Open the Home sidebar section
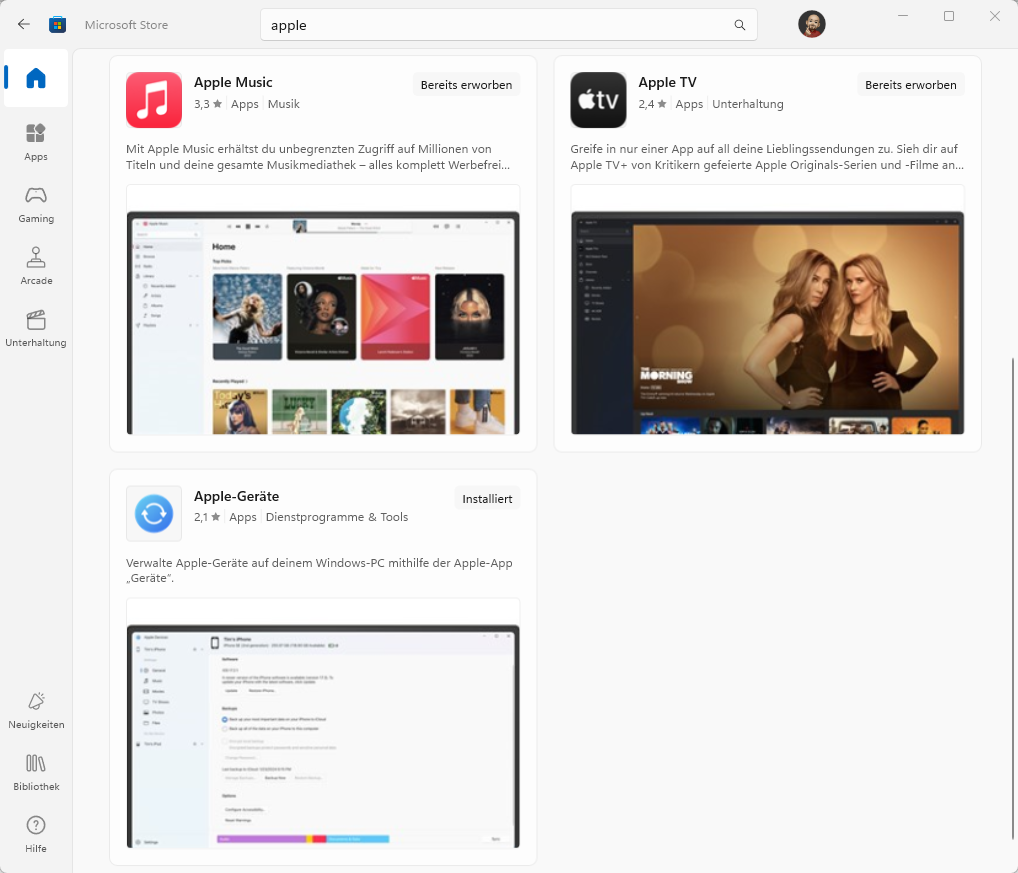Viewport: 1018px width, 873px height. (36, 79)
